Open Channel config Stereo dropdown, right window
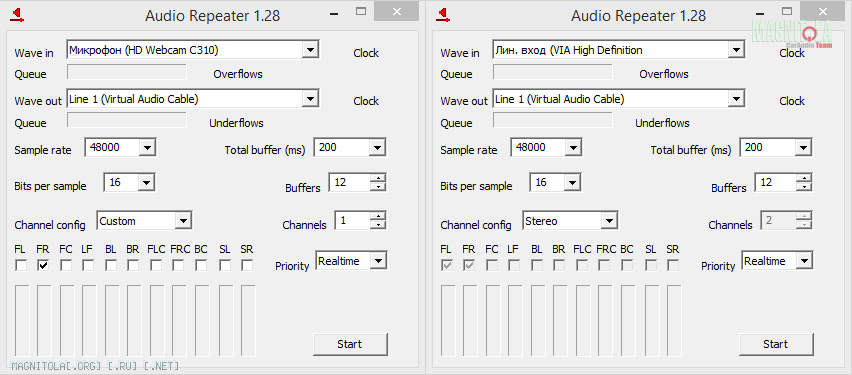Image resolution: width=852 pixels, height=375 pixels. tap(609, 221)
